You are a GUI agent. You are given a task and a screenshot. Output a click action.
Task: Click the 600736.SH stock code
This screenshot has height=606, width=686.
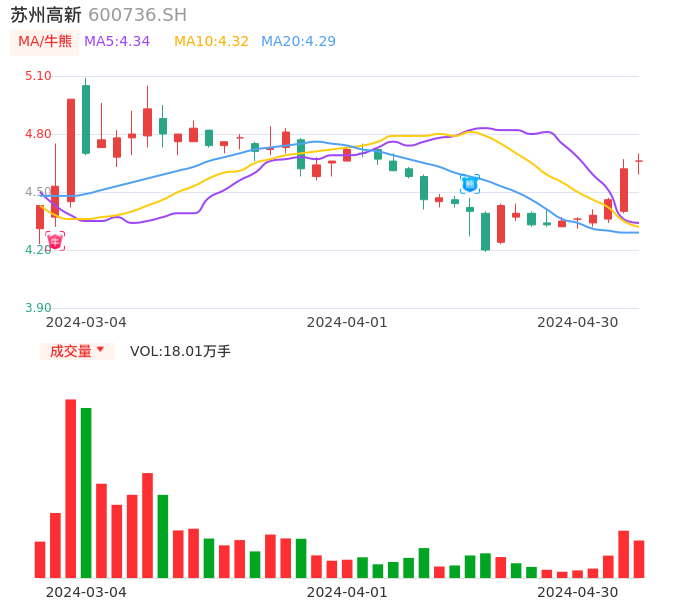[x=137, y=15]
